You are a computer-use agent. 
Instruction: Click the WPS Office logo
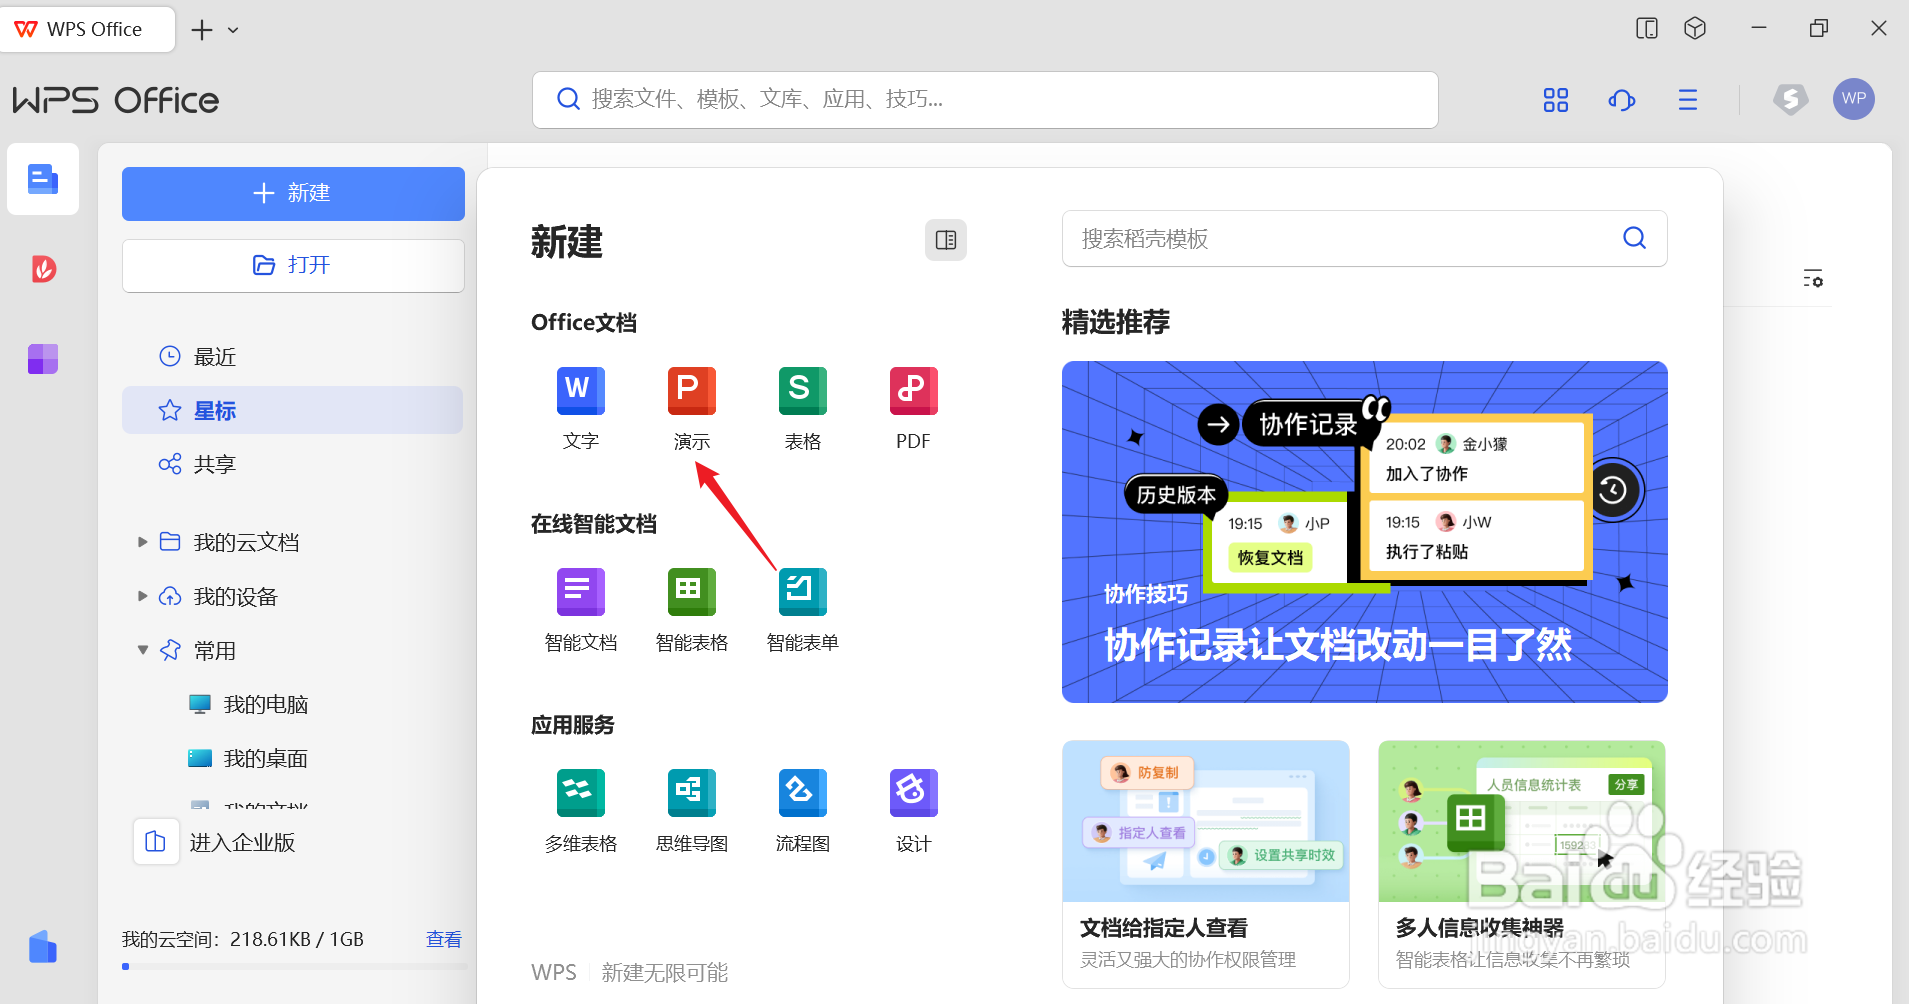click(x=115, y=100)
